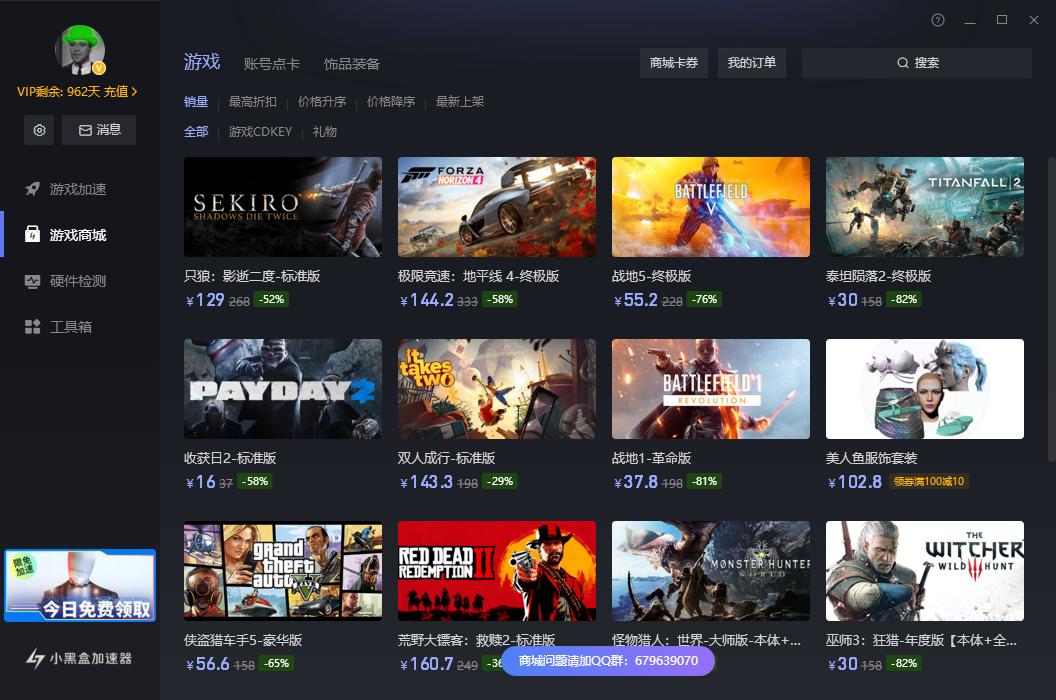Click the grid icon for 工具箱

coord(32,327)
